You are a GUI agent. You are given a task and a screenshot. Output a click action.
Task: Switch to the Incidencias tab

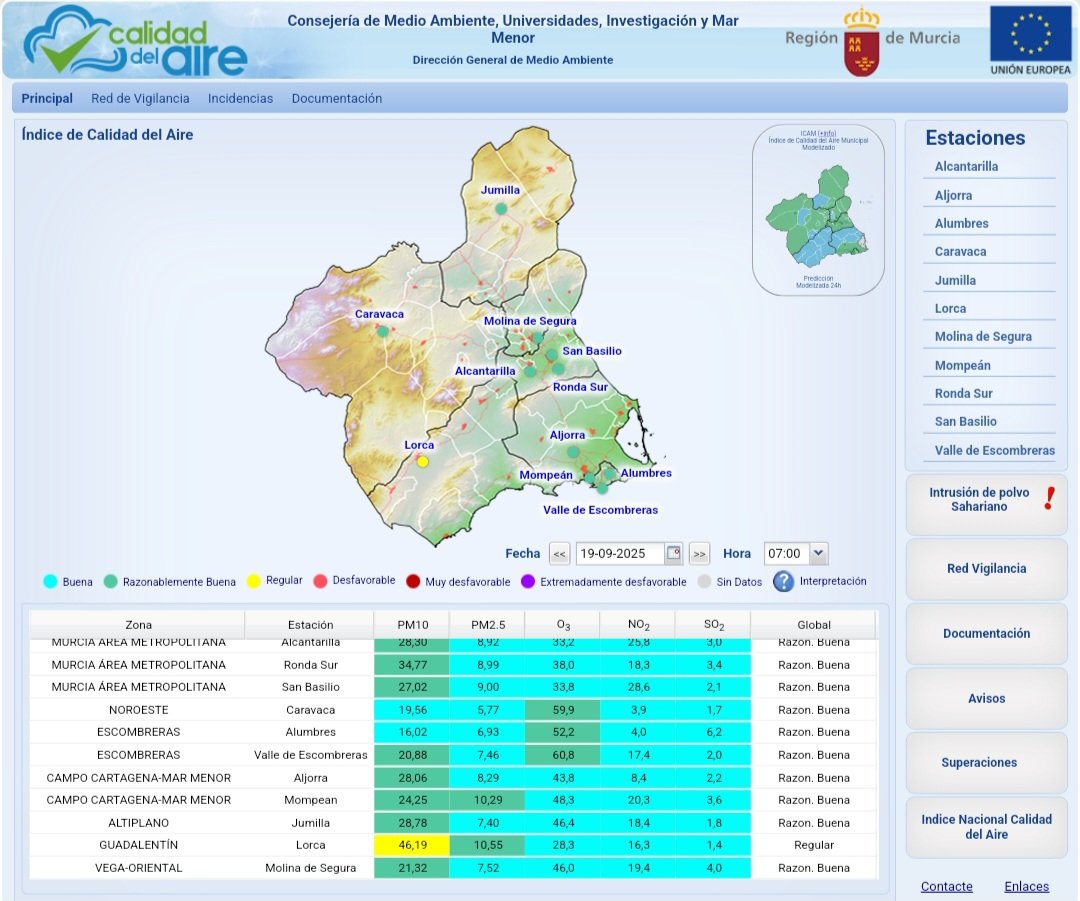click(239, 99)
